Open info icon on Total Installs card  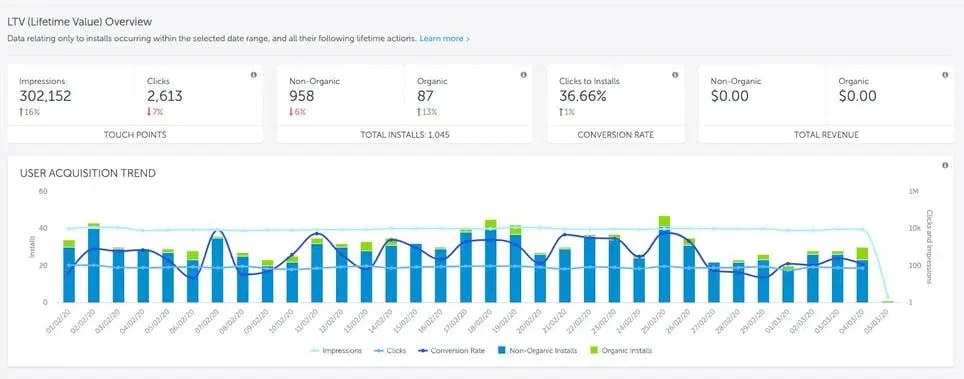[524, 75]
